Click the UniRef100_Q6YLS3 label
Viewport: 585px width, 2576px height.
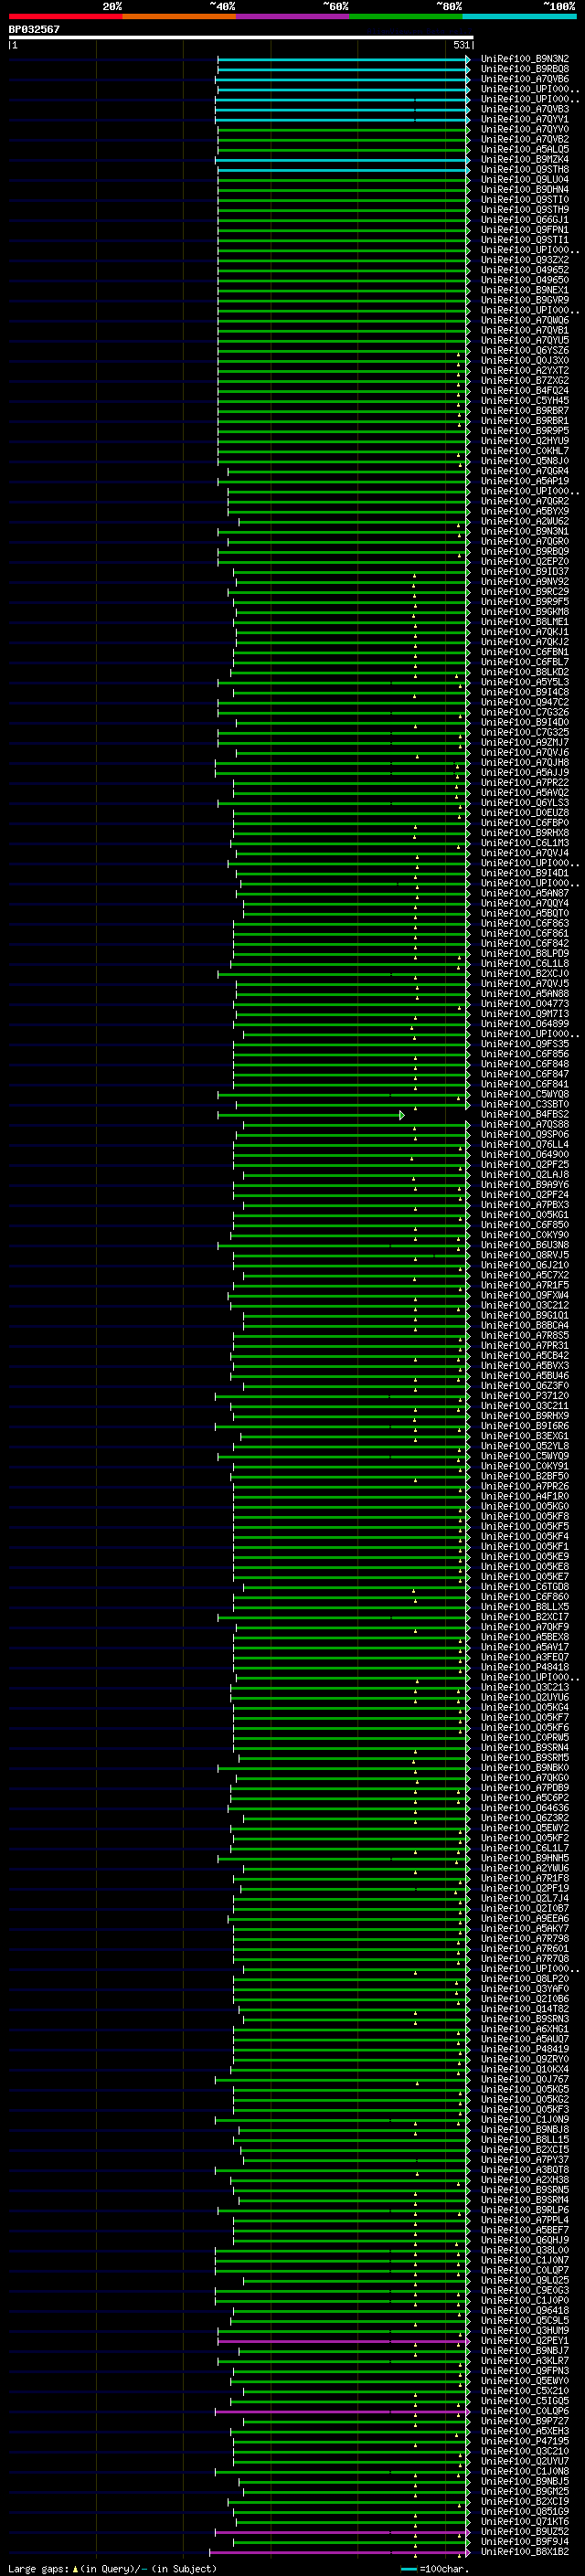tap(525, 803)
